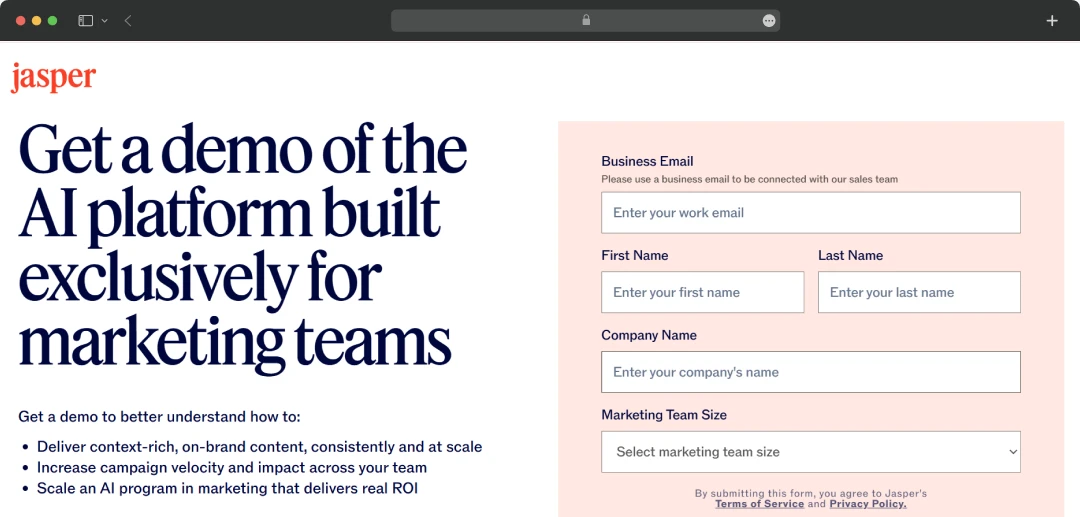Focus the First Name input field
The image size is (1080, 517).
pyautogui.click(x=703, y=293)
